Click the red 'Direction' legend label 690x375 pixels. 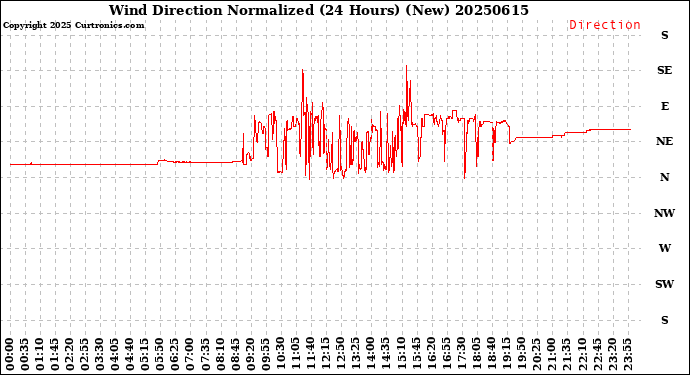[605, 25]
